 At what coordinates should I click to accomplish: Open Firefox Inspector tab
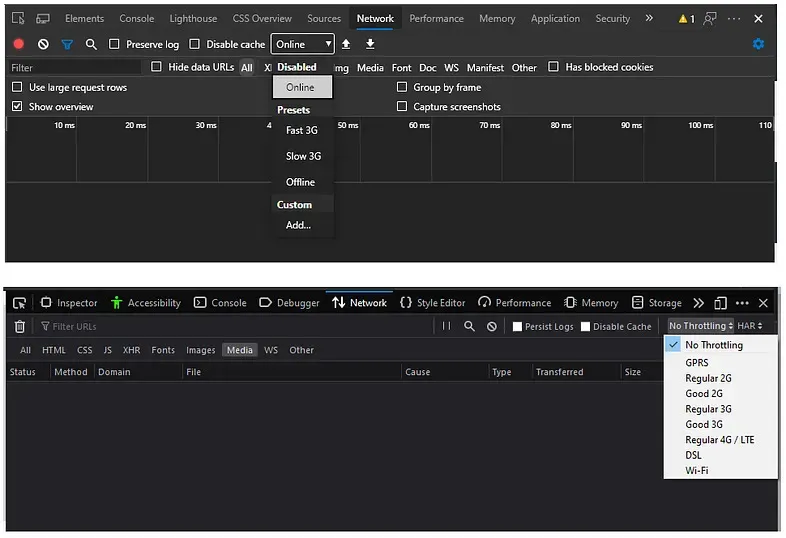(69, 303)
